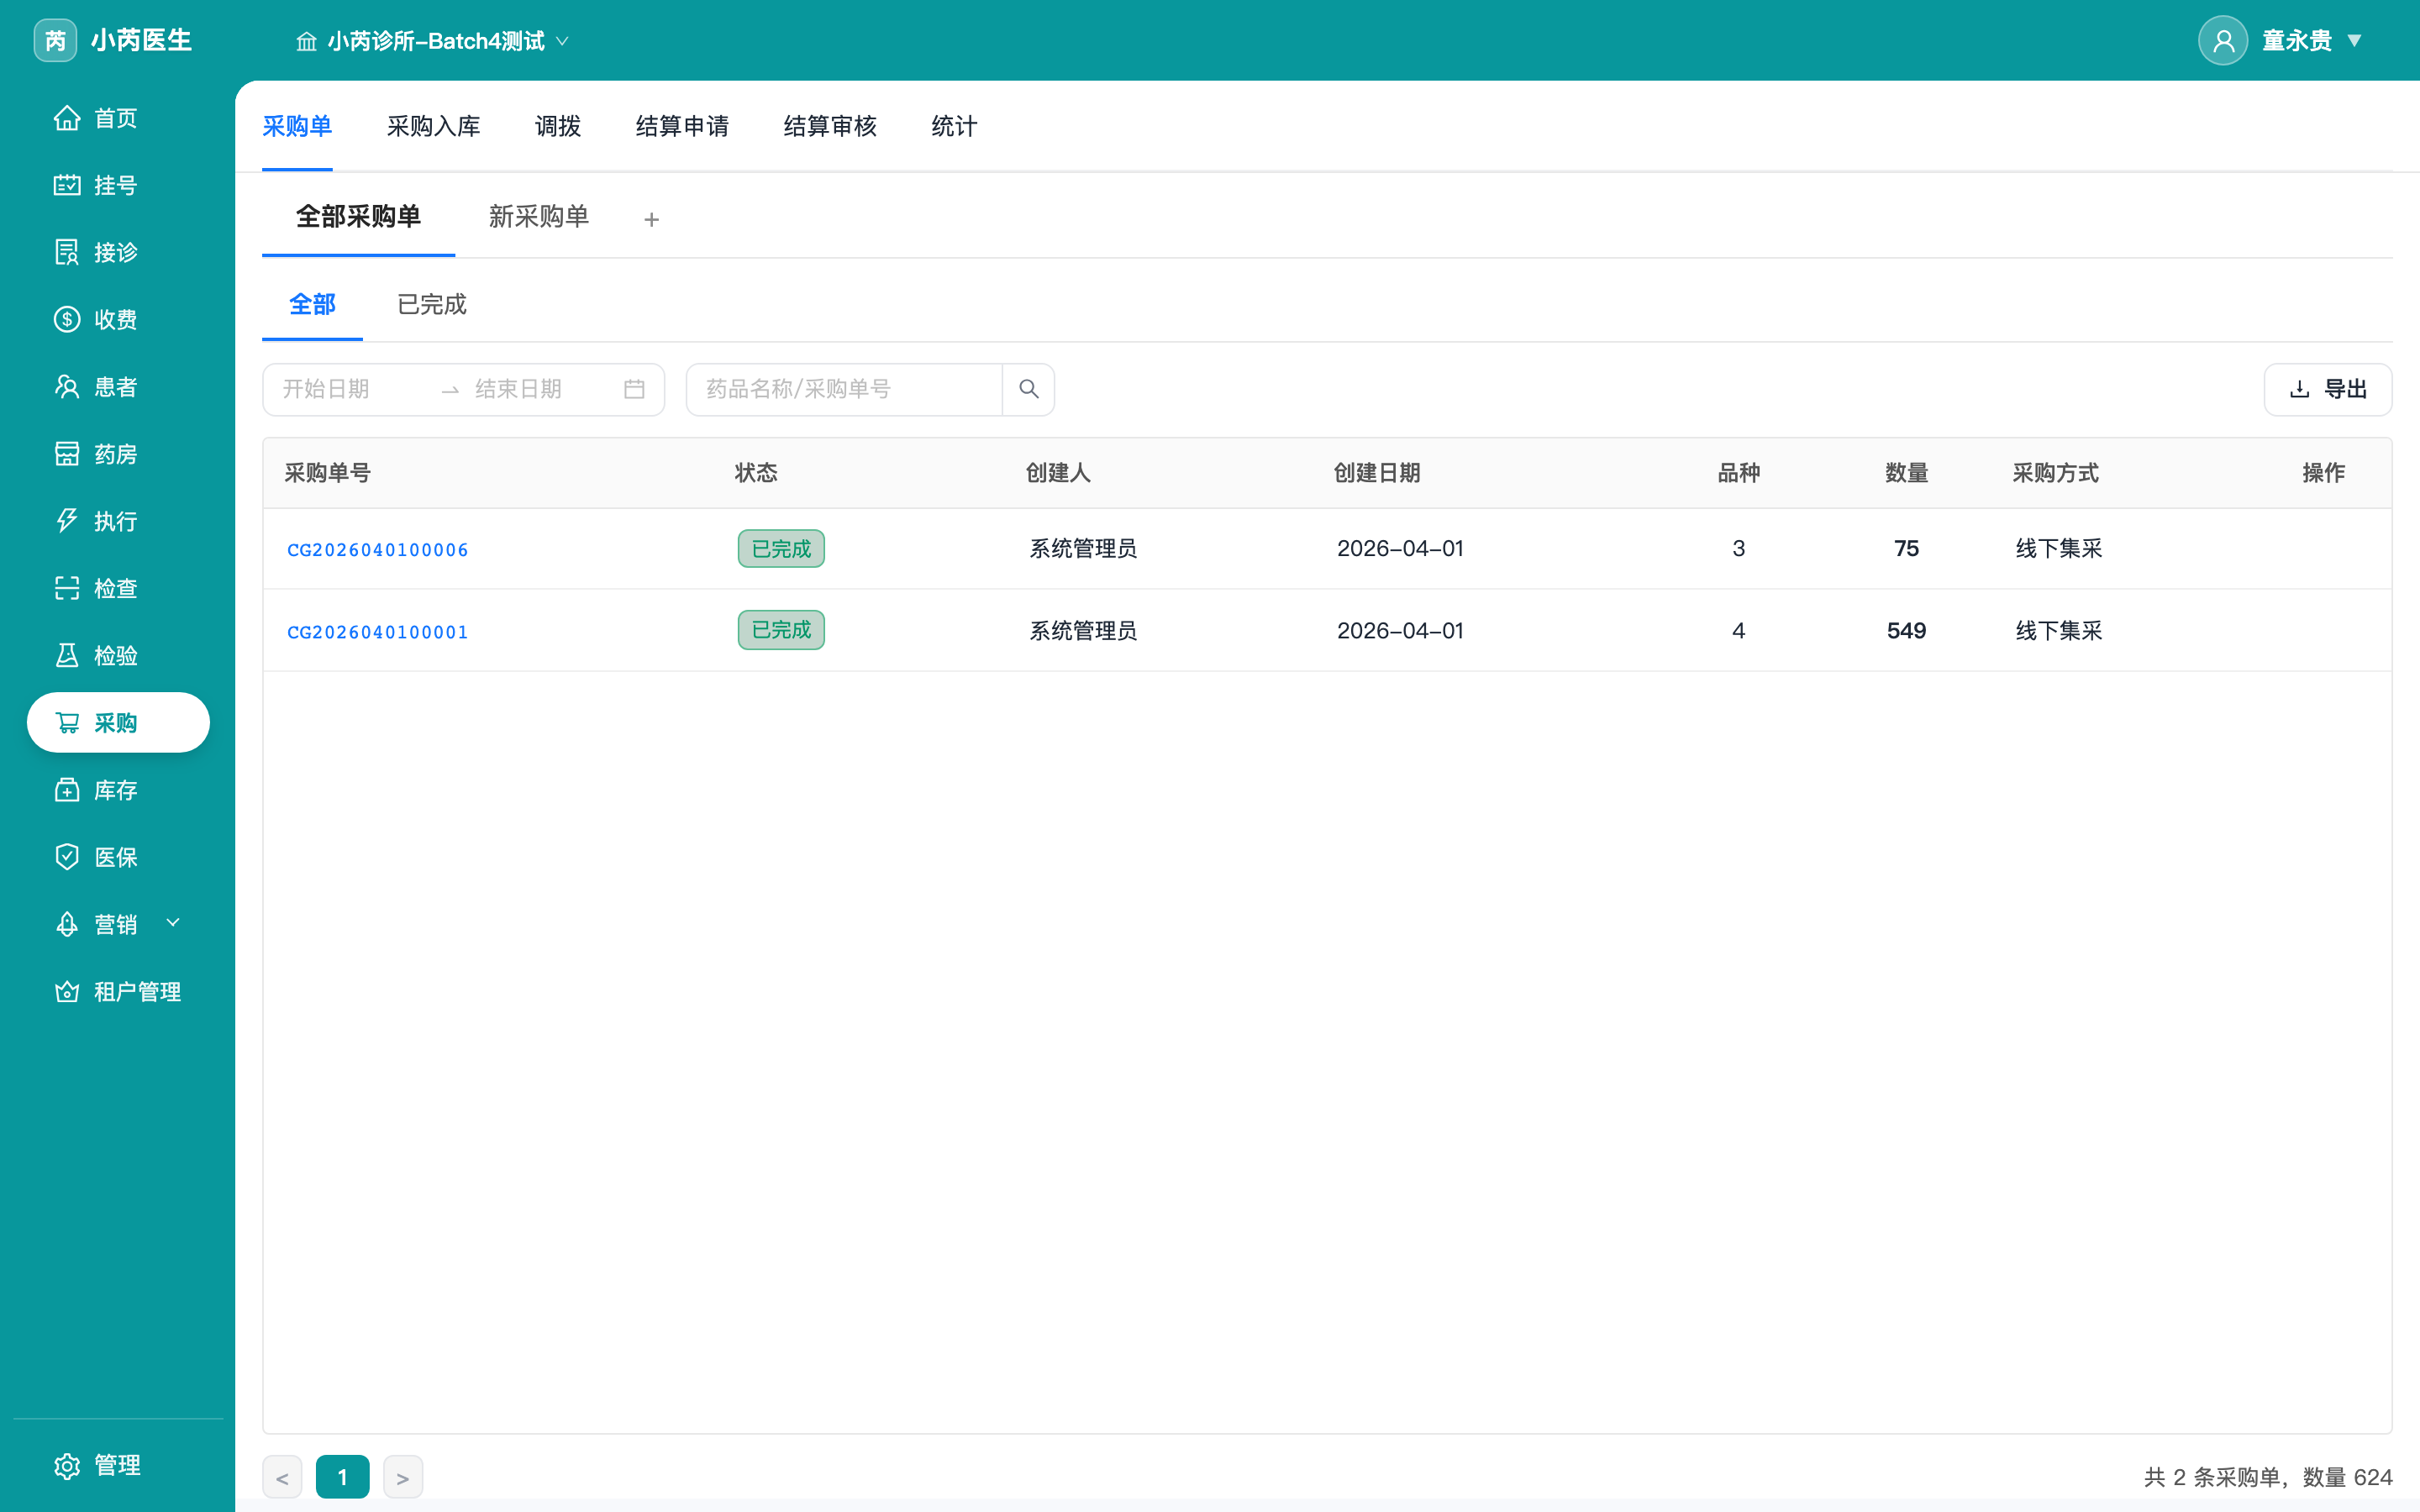Image resolution: width=2420 pixels, height=1512 pixels.
Task: Click 线下集采 in CG2026040100001 row
Action: click(2059, 630)
